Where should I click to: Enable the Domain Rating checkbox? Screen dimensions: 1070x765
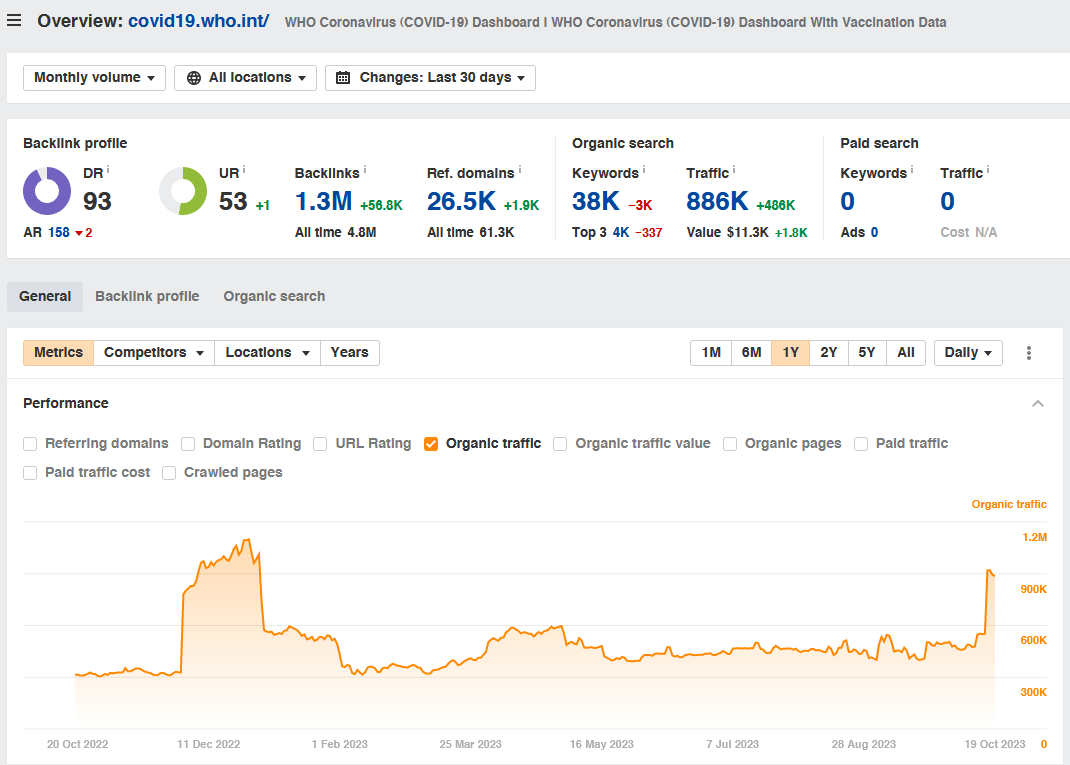pos(188,444)
